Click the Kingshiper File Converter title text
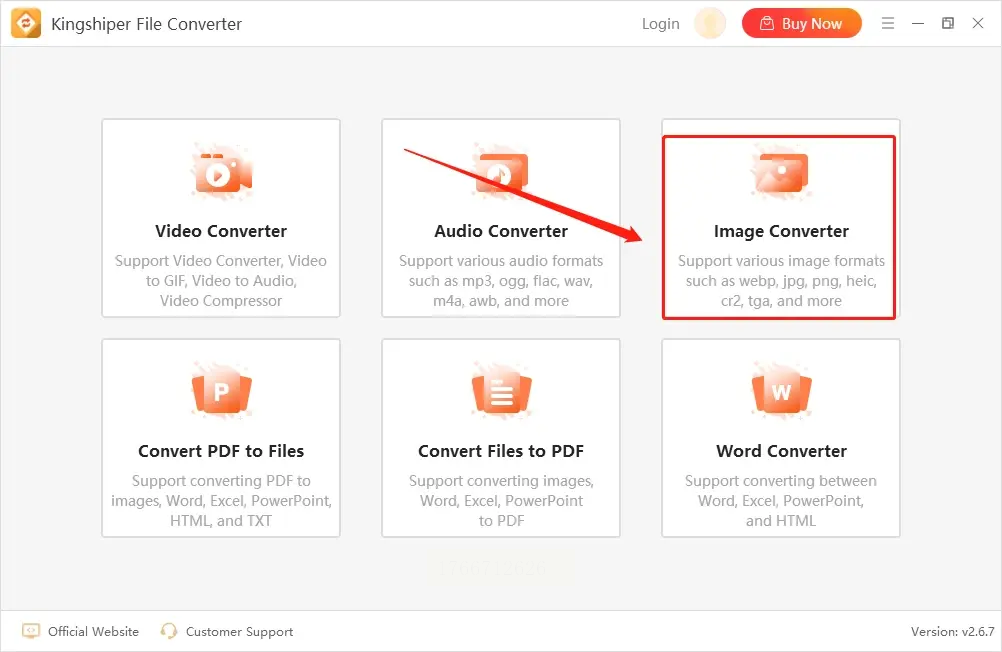This screenshot has width=1002, height=652. click(146, 24)
